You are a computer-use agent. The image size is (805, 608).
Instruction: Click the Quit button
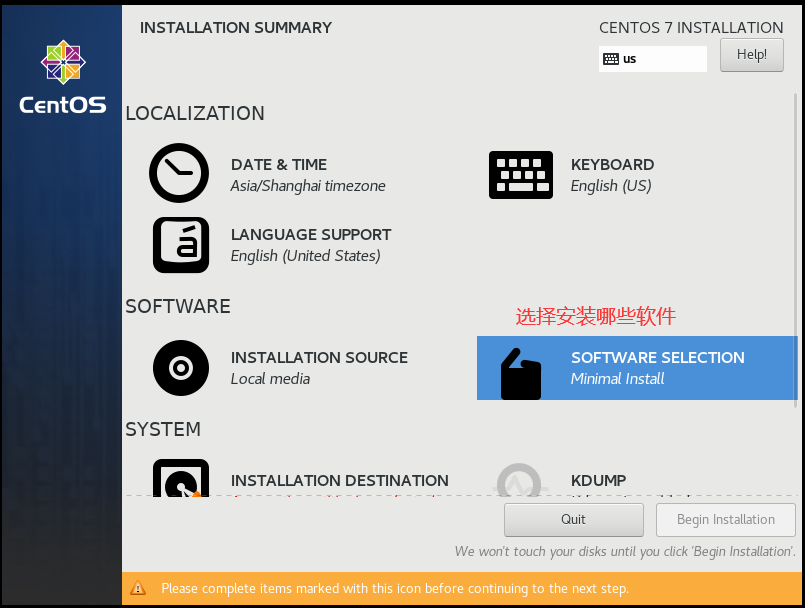573,520
